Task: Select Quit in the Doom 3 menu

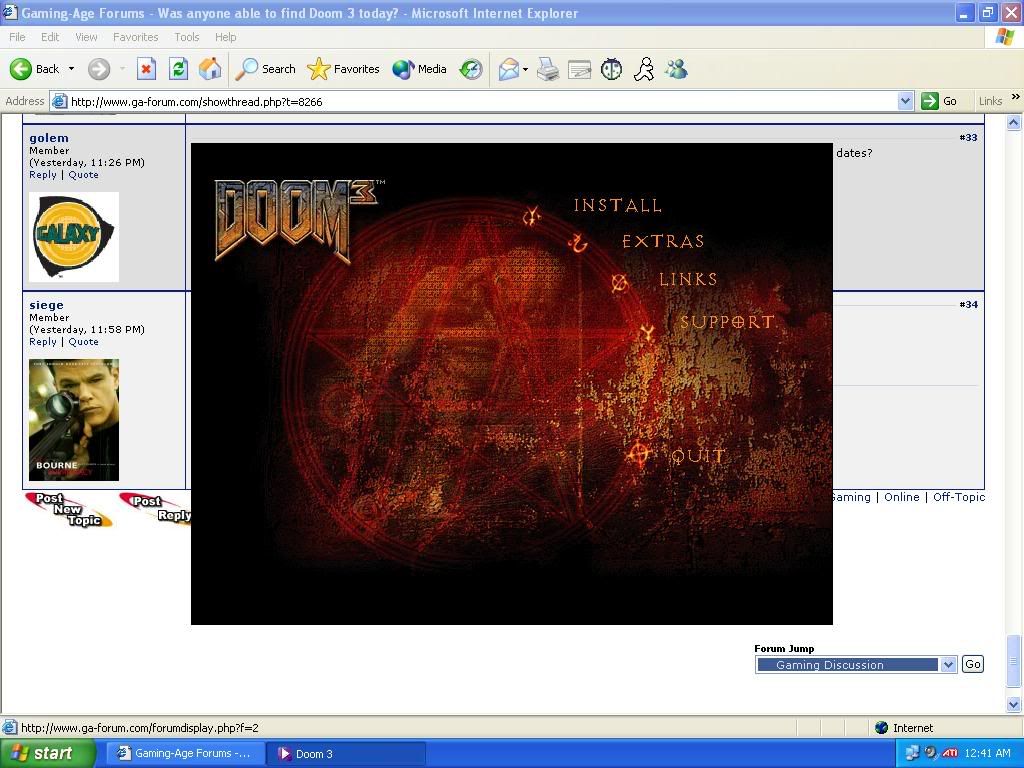Action: [698, 455]
